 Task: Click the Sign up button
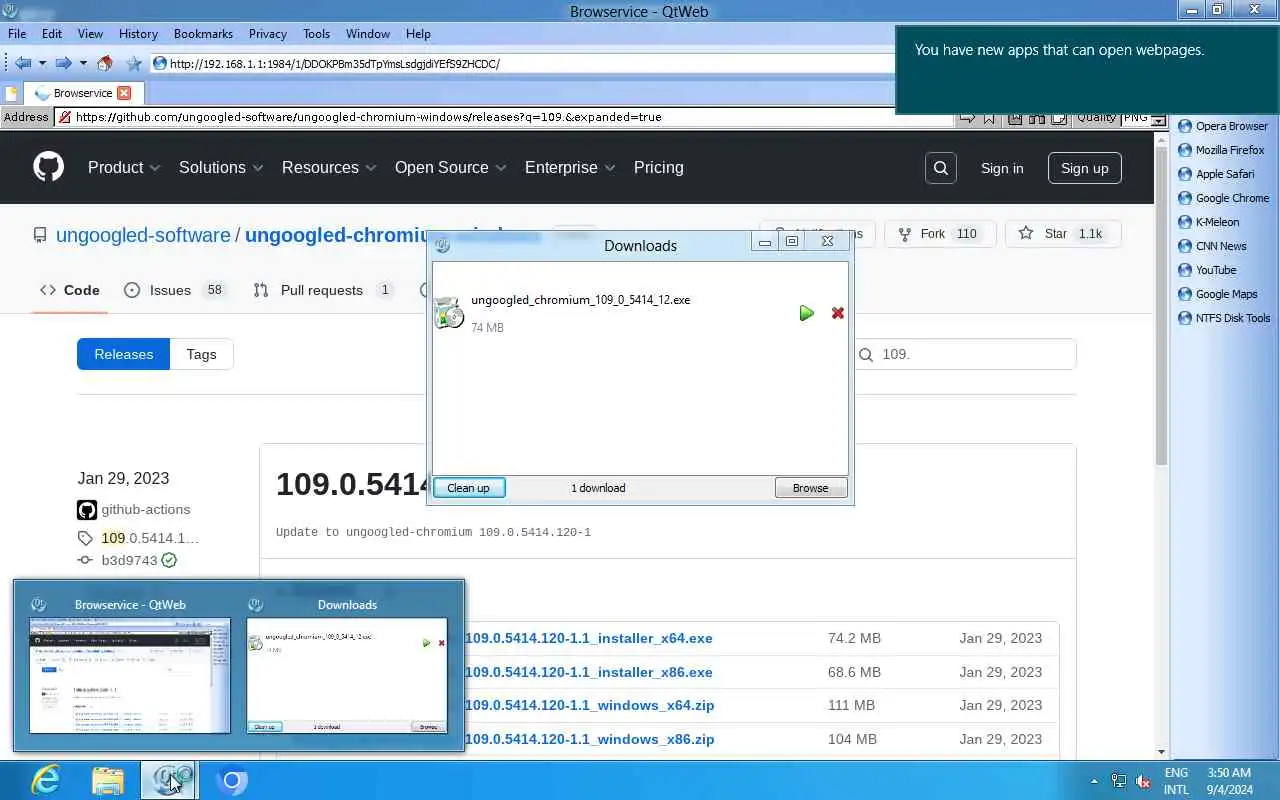1085,168
